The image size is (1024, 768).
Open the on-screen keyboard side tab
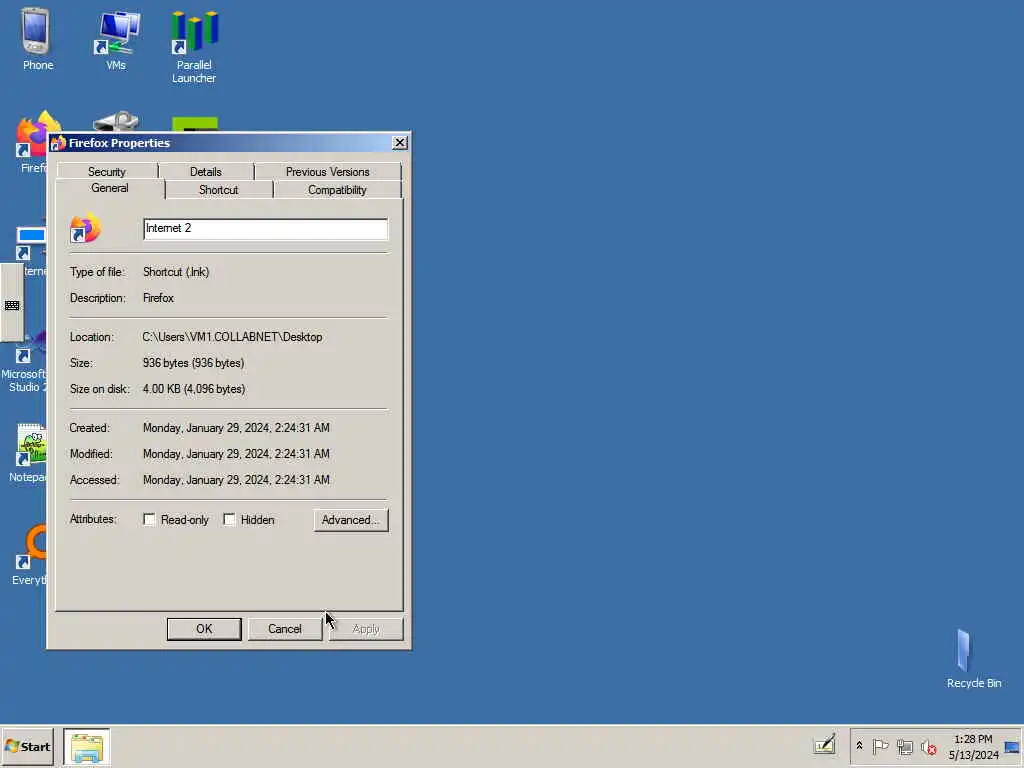[x=12, y=304]
